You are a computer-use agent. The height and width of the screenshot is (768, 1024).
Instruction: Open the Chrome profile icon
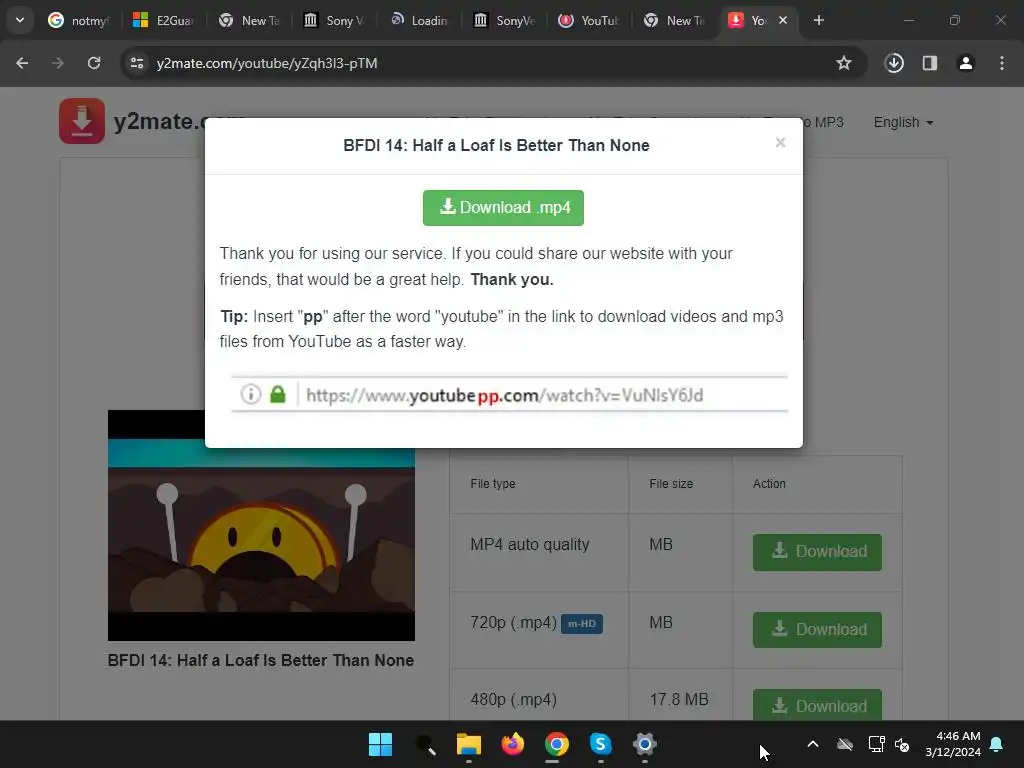click(x=966, y=63)
